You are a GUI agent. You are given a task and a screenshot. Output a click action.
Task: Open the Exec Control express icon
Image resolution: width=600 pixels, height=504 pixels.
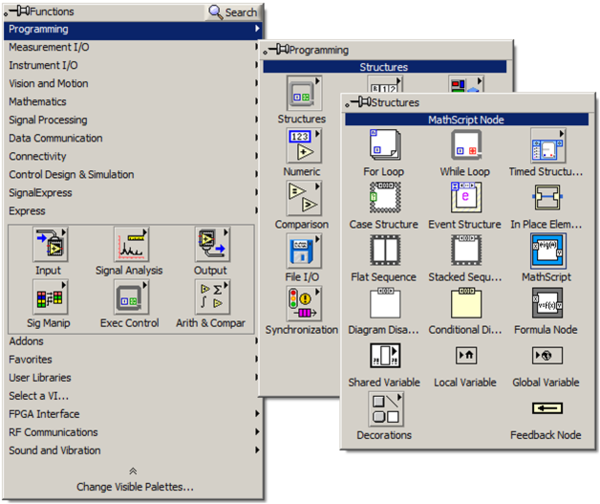coord(131,297)
